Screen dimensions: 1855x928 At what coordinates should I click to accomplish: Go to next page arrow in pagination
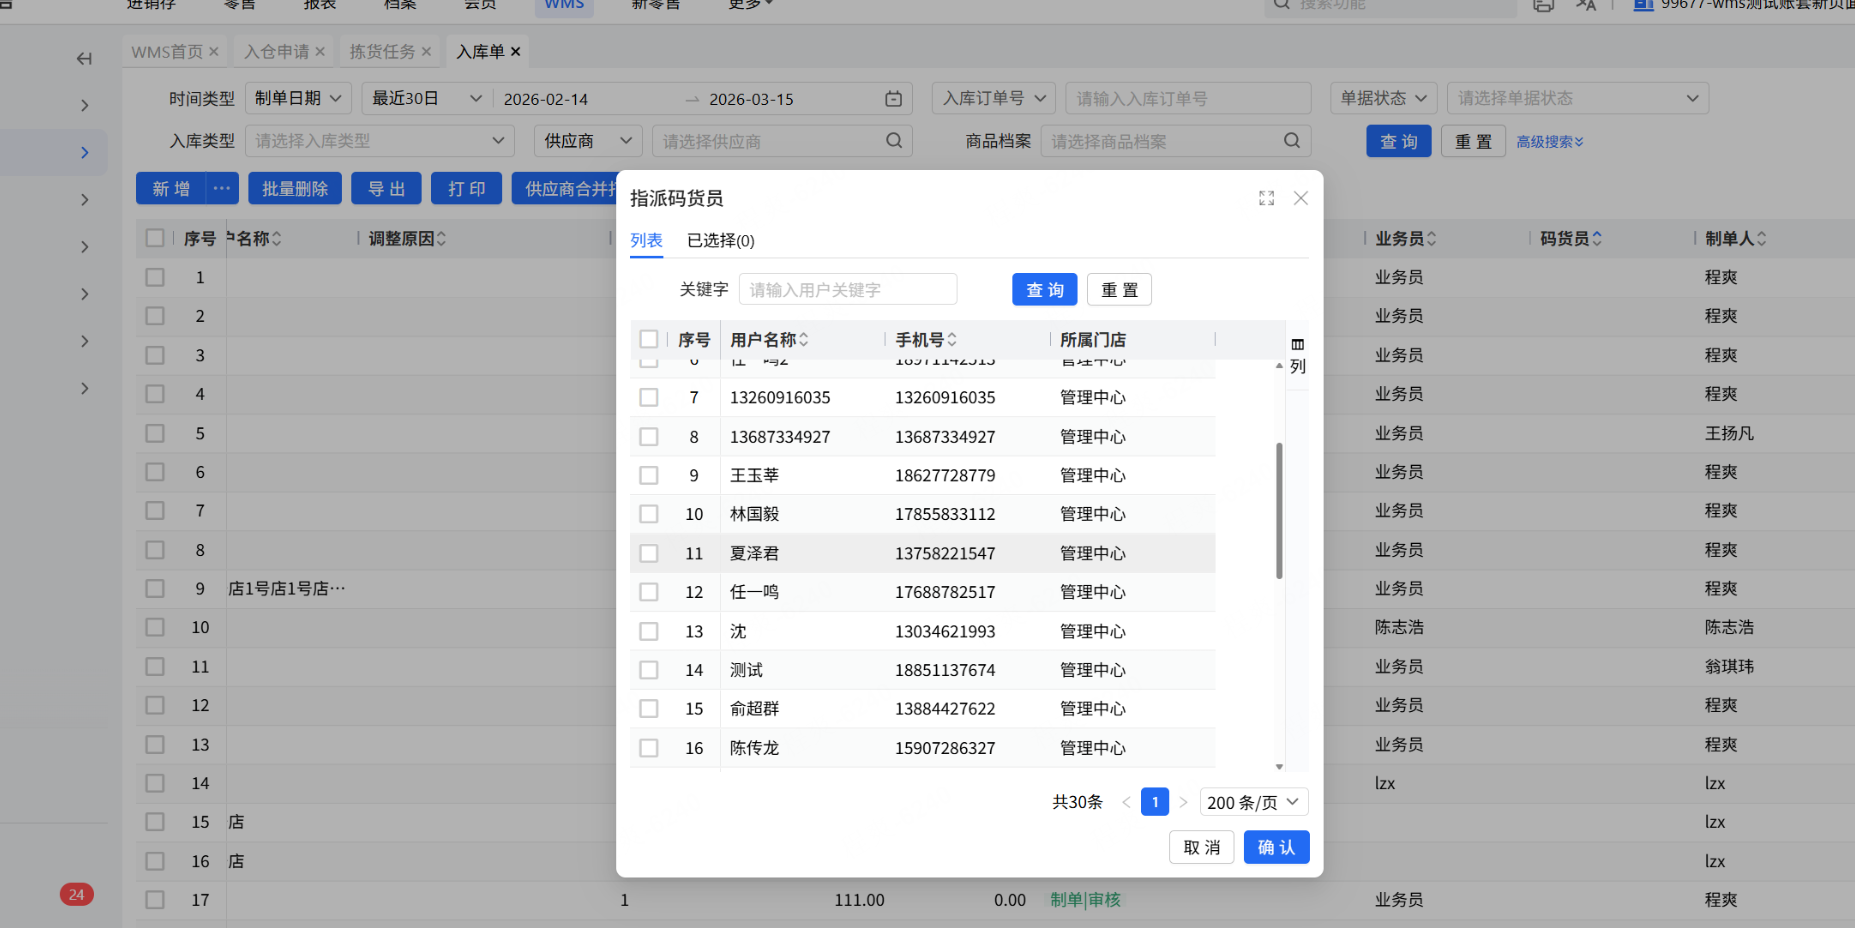click(x=1183, y=802)
